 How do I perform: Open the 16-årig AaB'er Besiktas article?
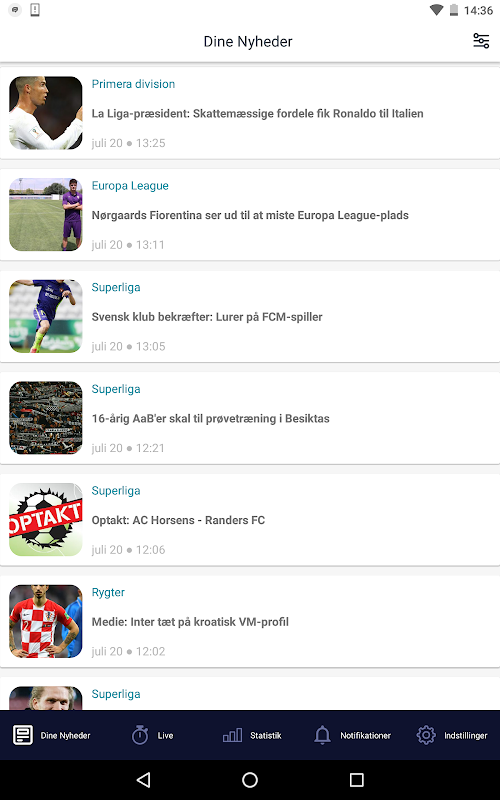click(250, 418)
